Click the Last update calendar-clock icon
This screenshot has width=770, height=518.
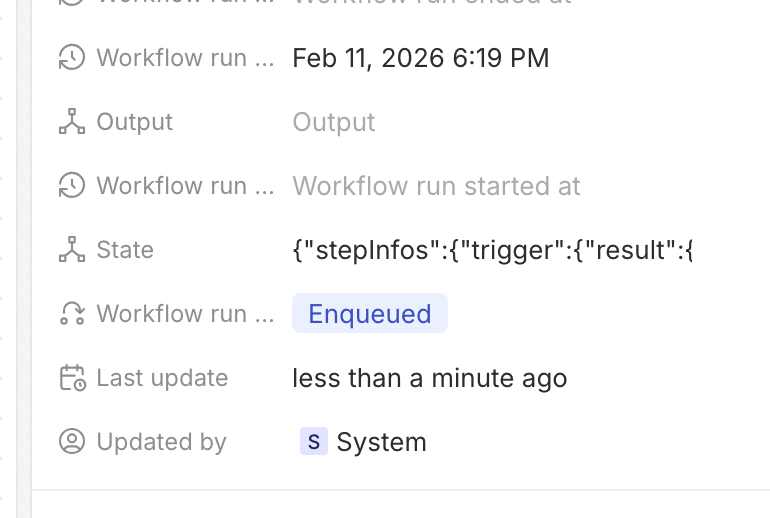(x=72, y=378)
